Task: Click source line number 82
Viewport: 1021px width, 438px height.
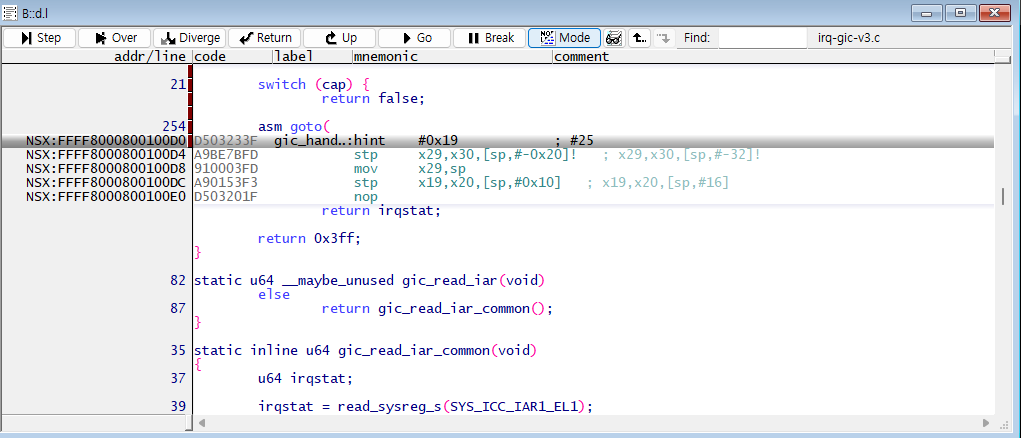Action: coord(178,281)
